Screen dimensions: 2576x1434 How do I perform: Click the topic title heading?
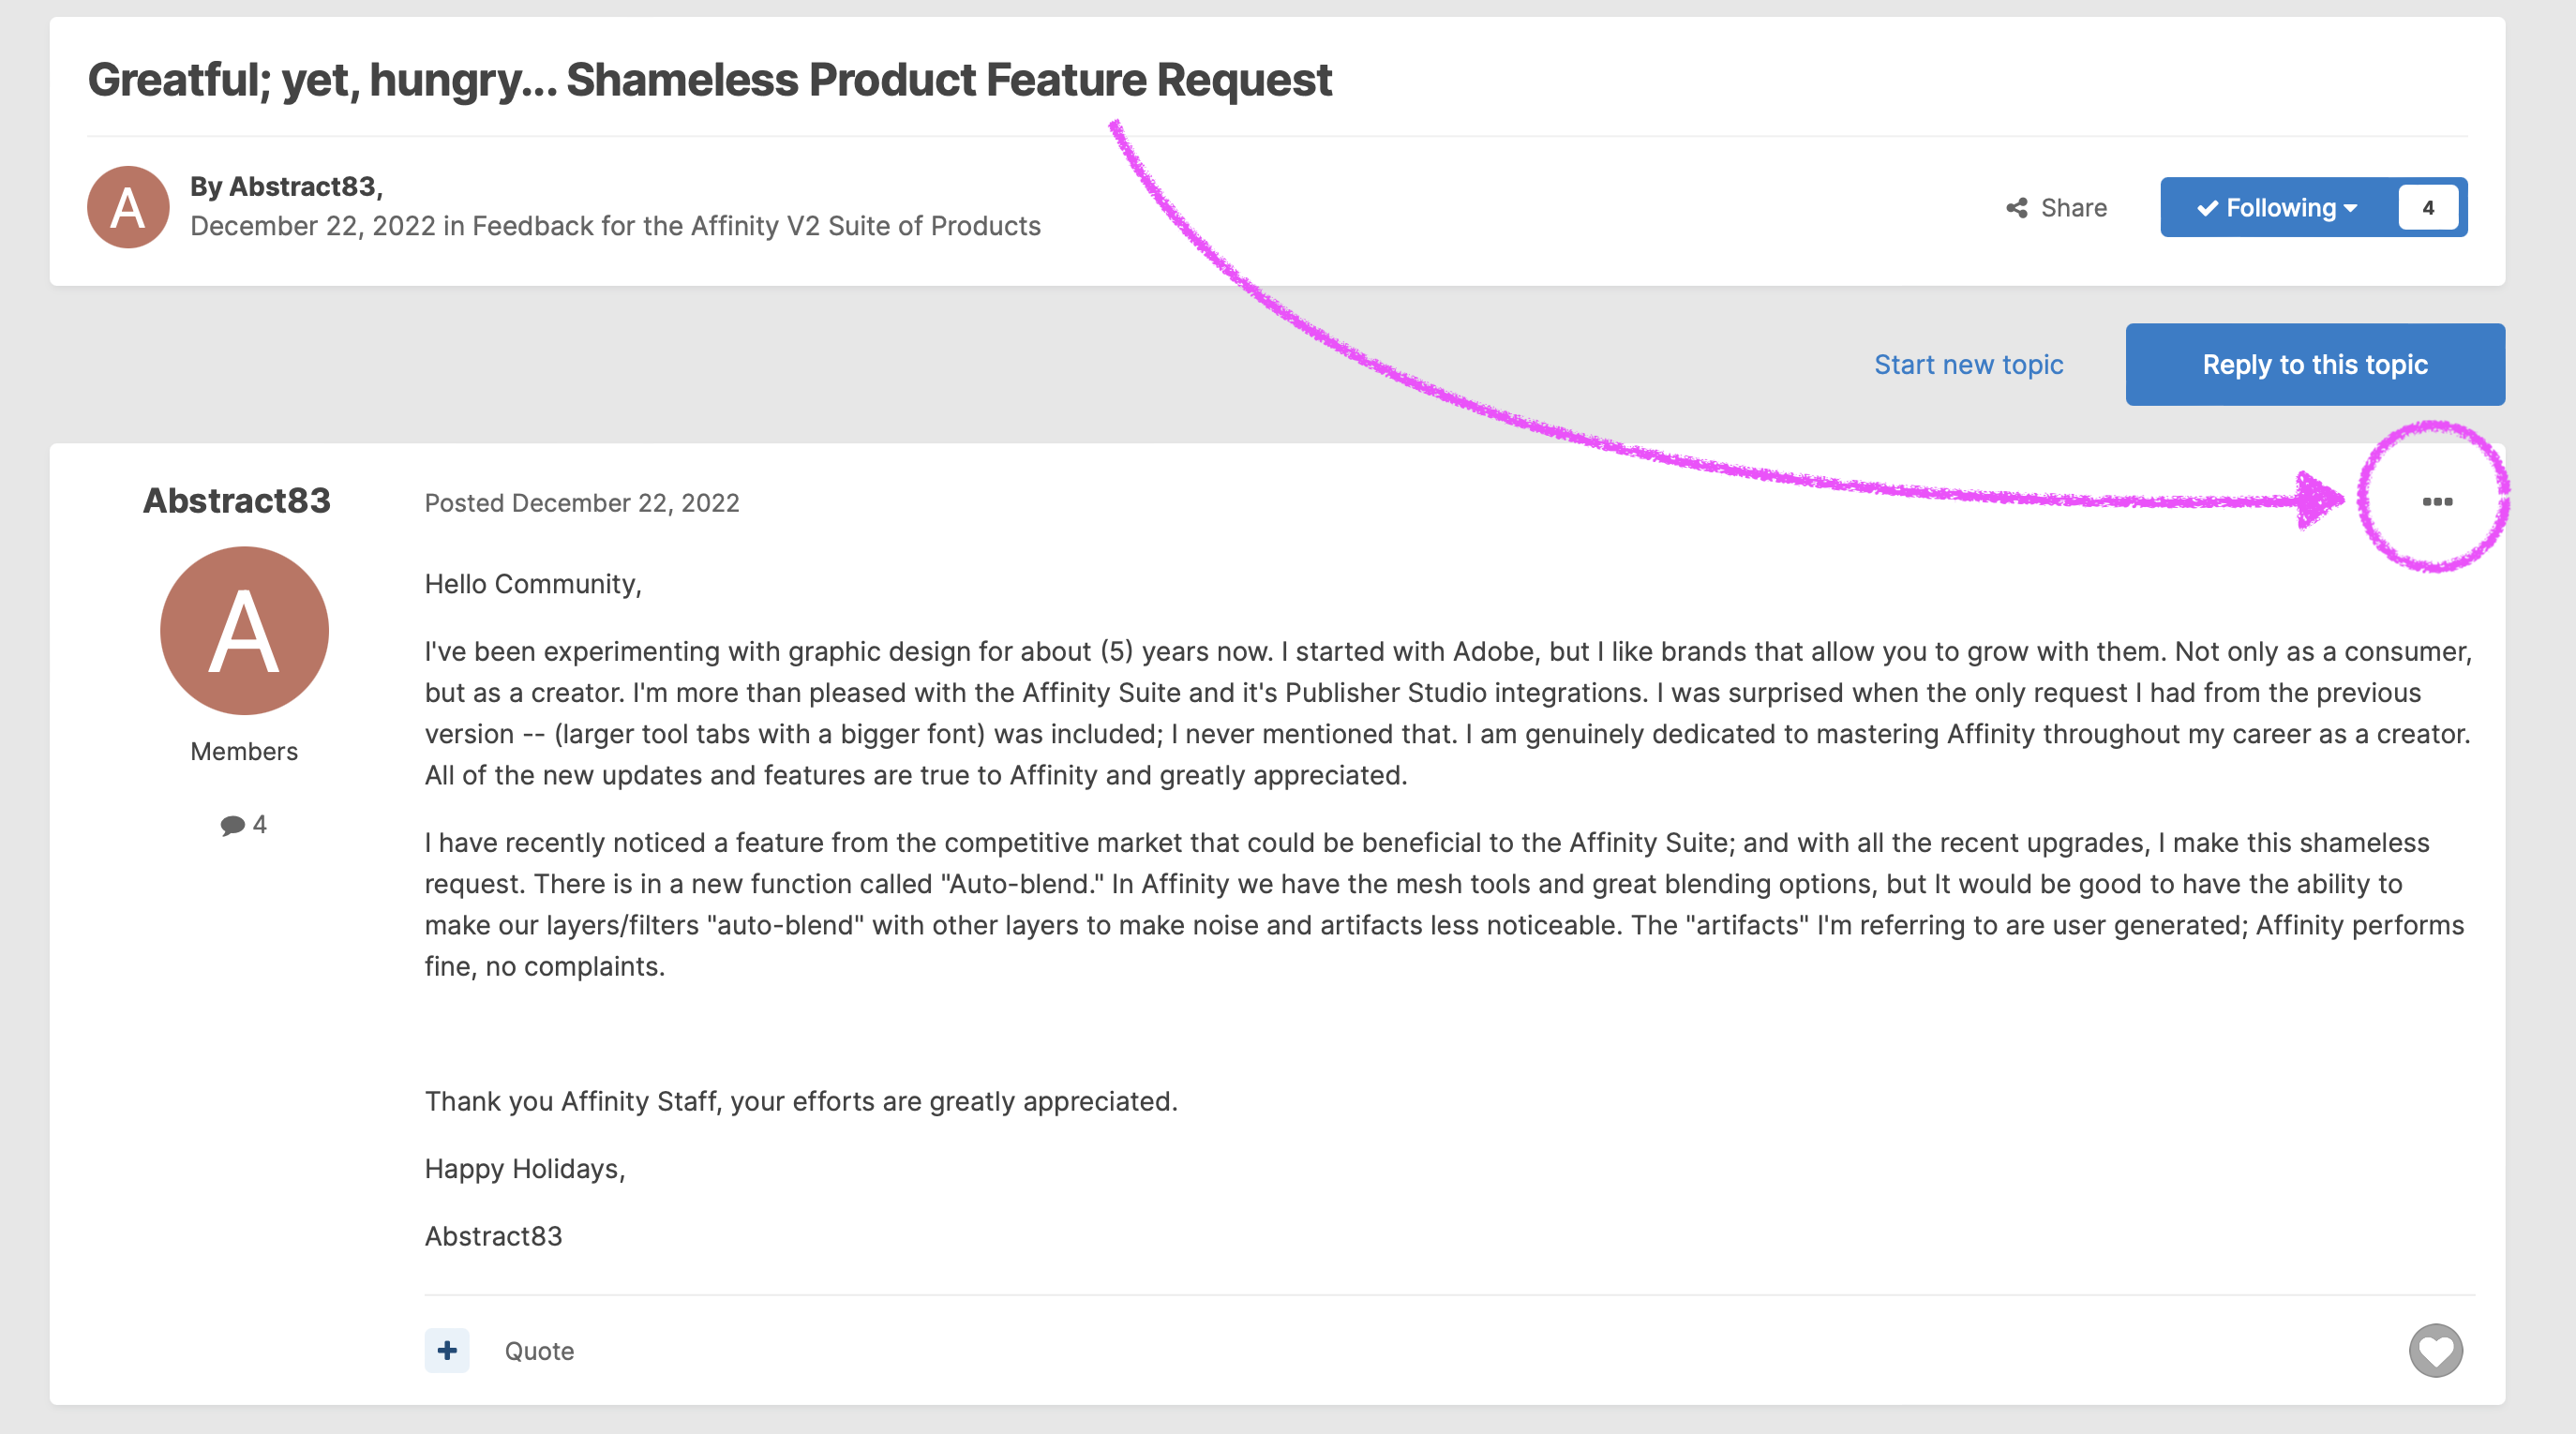(x=709, y=79)
